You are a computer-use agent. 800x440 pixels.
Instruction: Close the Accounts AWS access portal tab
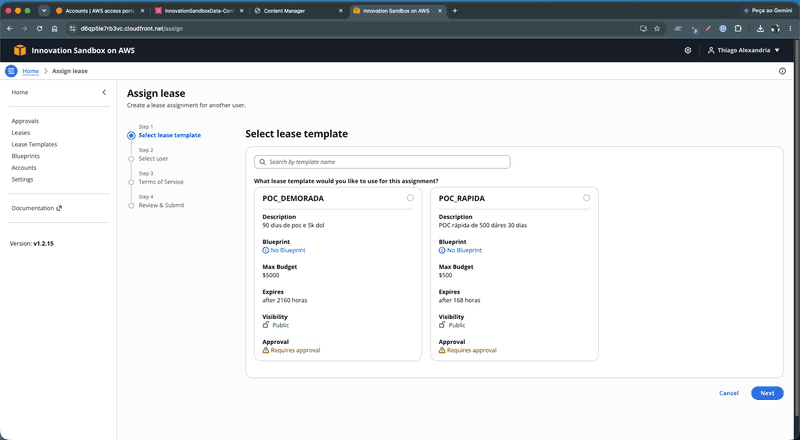tap(142, 11)
